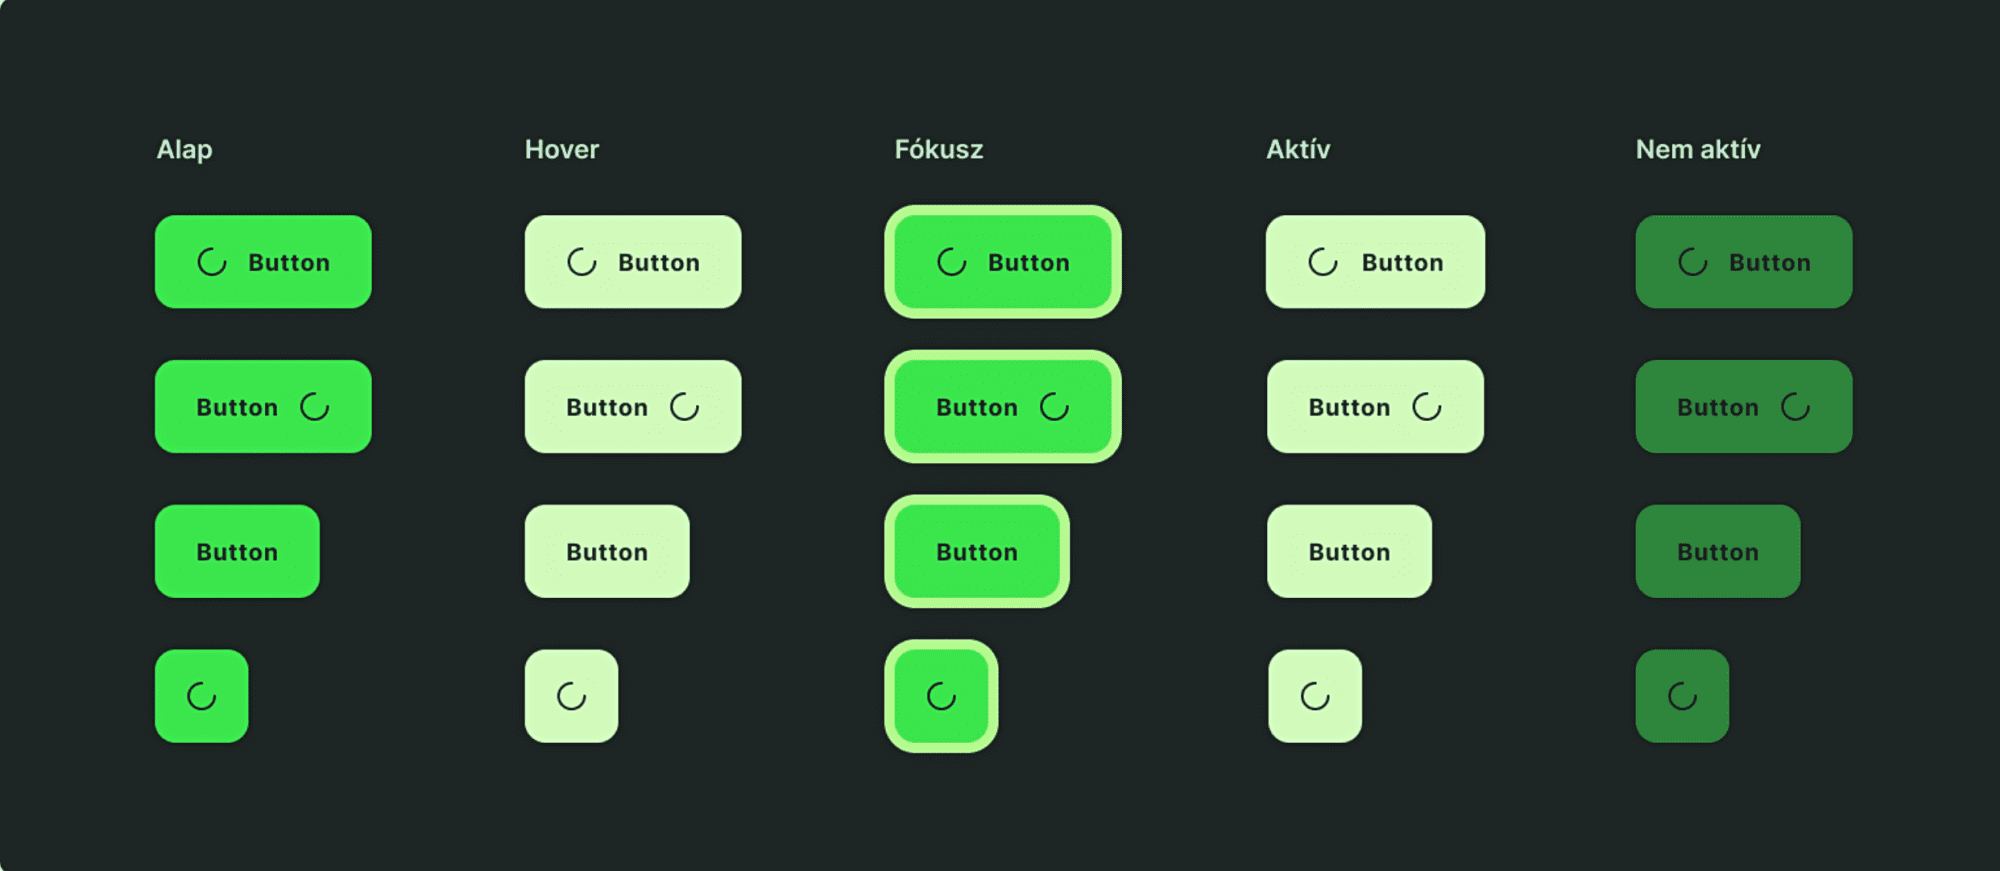
Task: Select the icon-only button under Hover
Action: click(571, 696)
